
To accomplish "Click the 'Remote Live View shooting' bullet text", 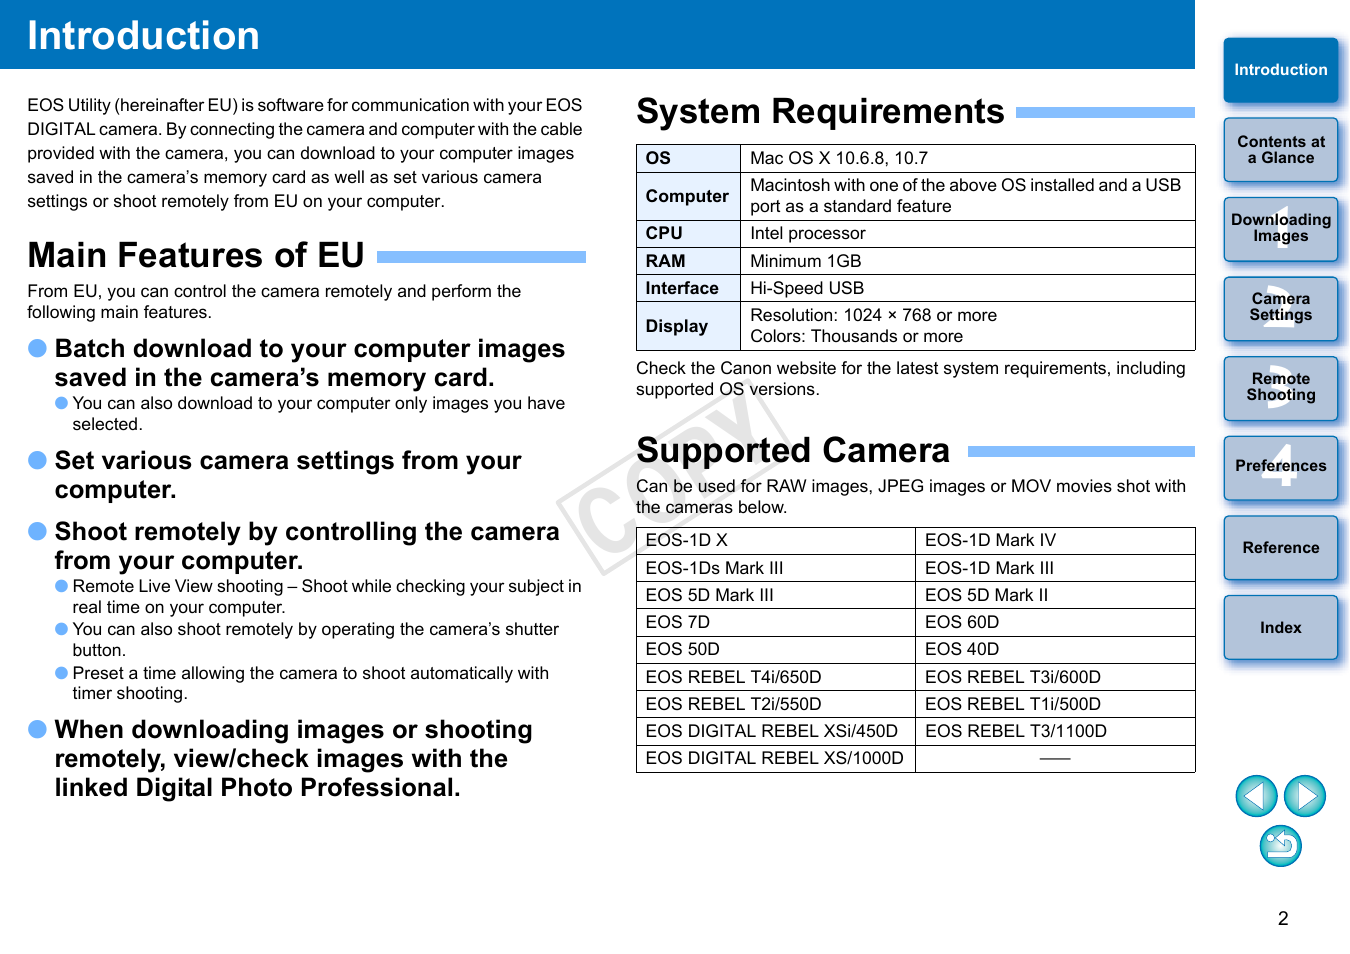I will tap(327, 597).
